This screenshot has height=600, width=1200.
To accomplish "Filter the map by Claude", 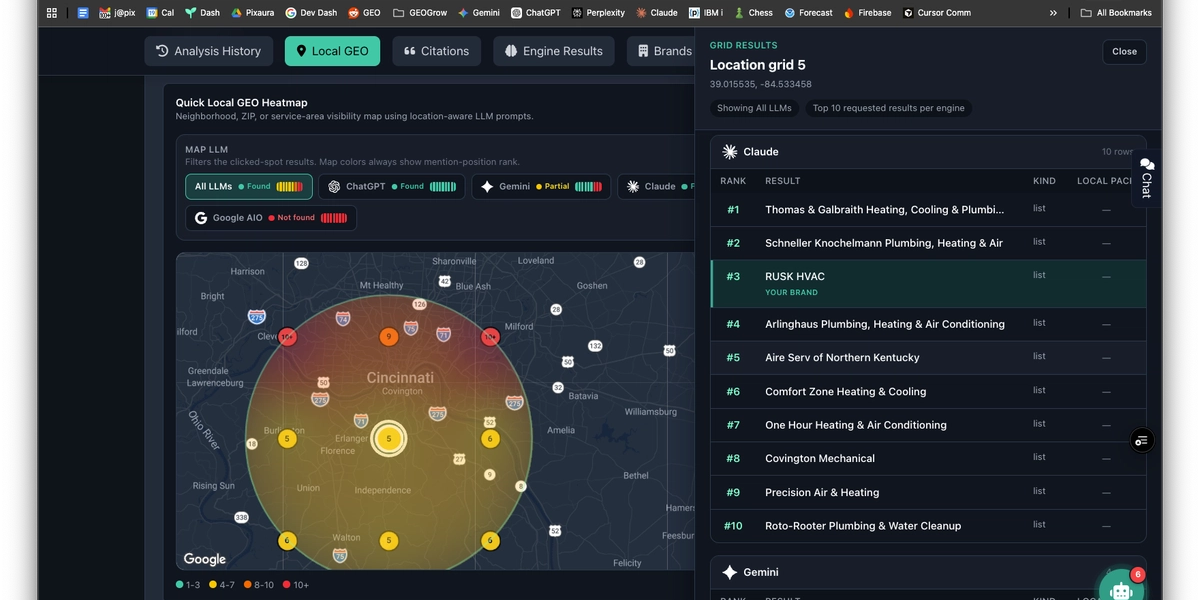I will [x=656, y=186].
